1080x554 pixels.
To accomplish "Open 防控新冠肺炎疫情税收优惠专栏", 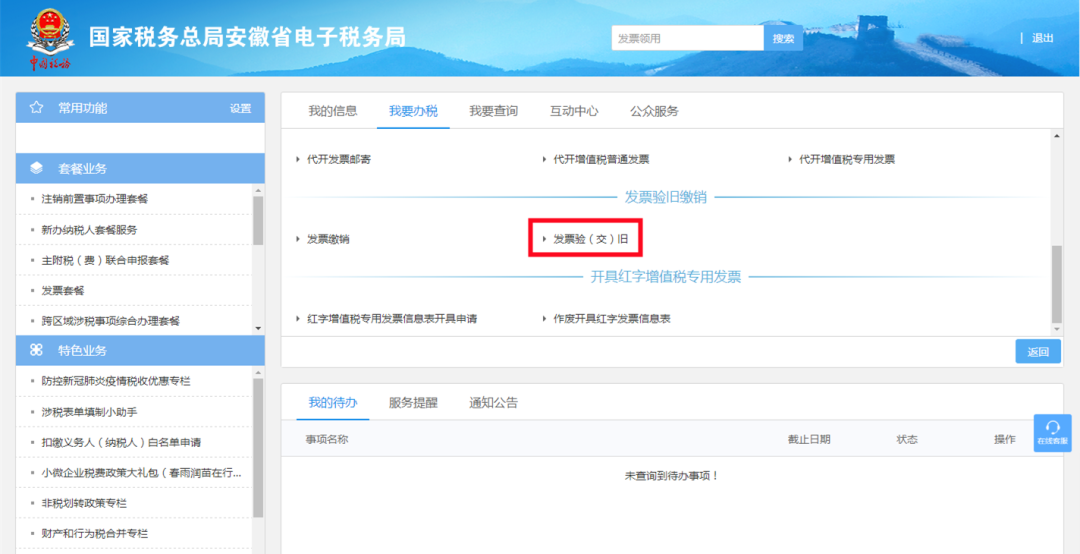I will [x=116, y=381].
